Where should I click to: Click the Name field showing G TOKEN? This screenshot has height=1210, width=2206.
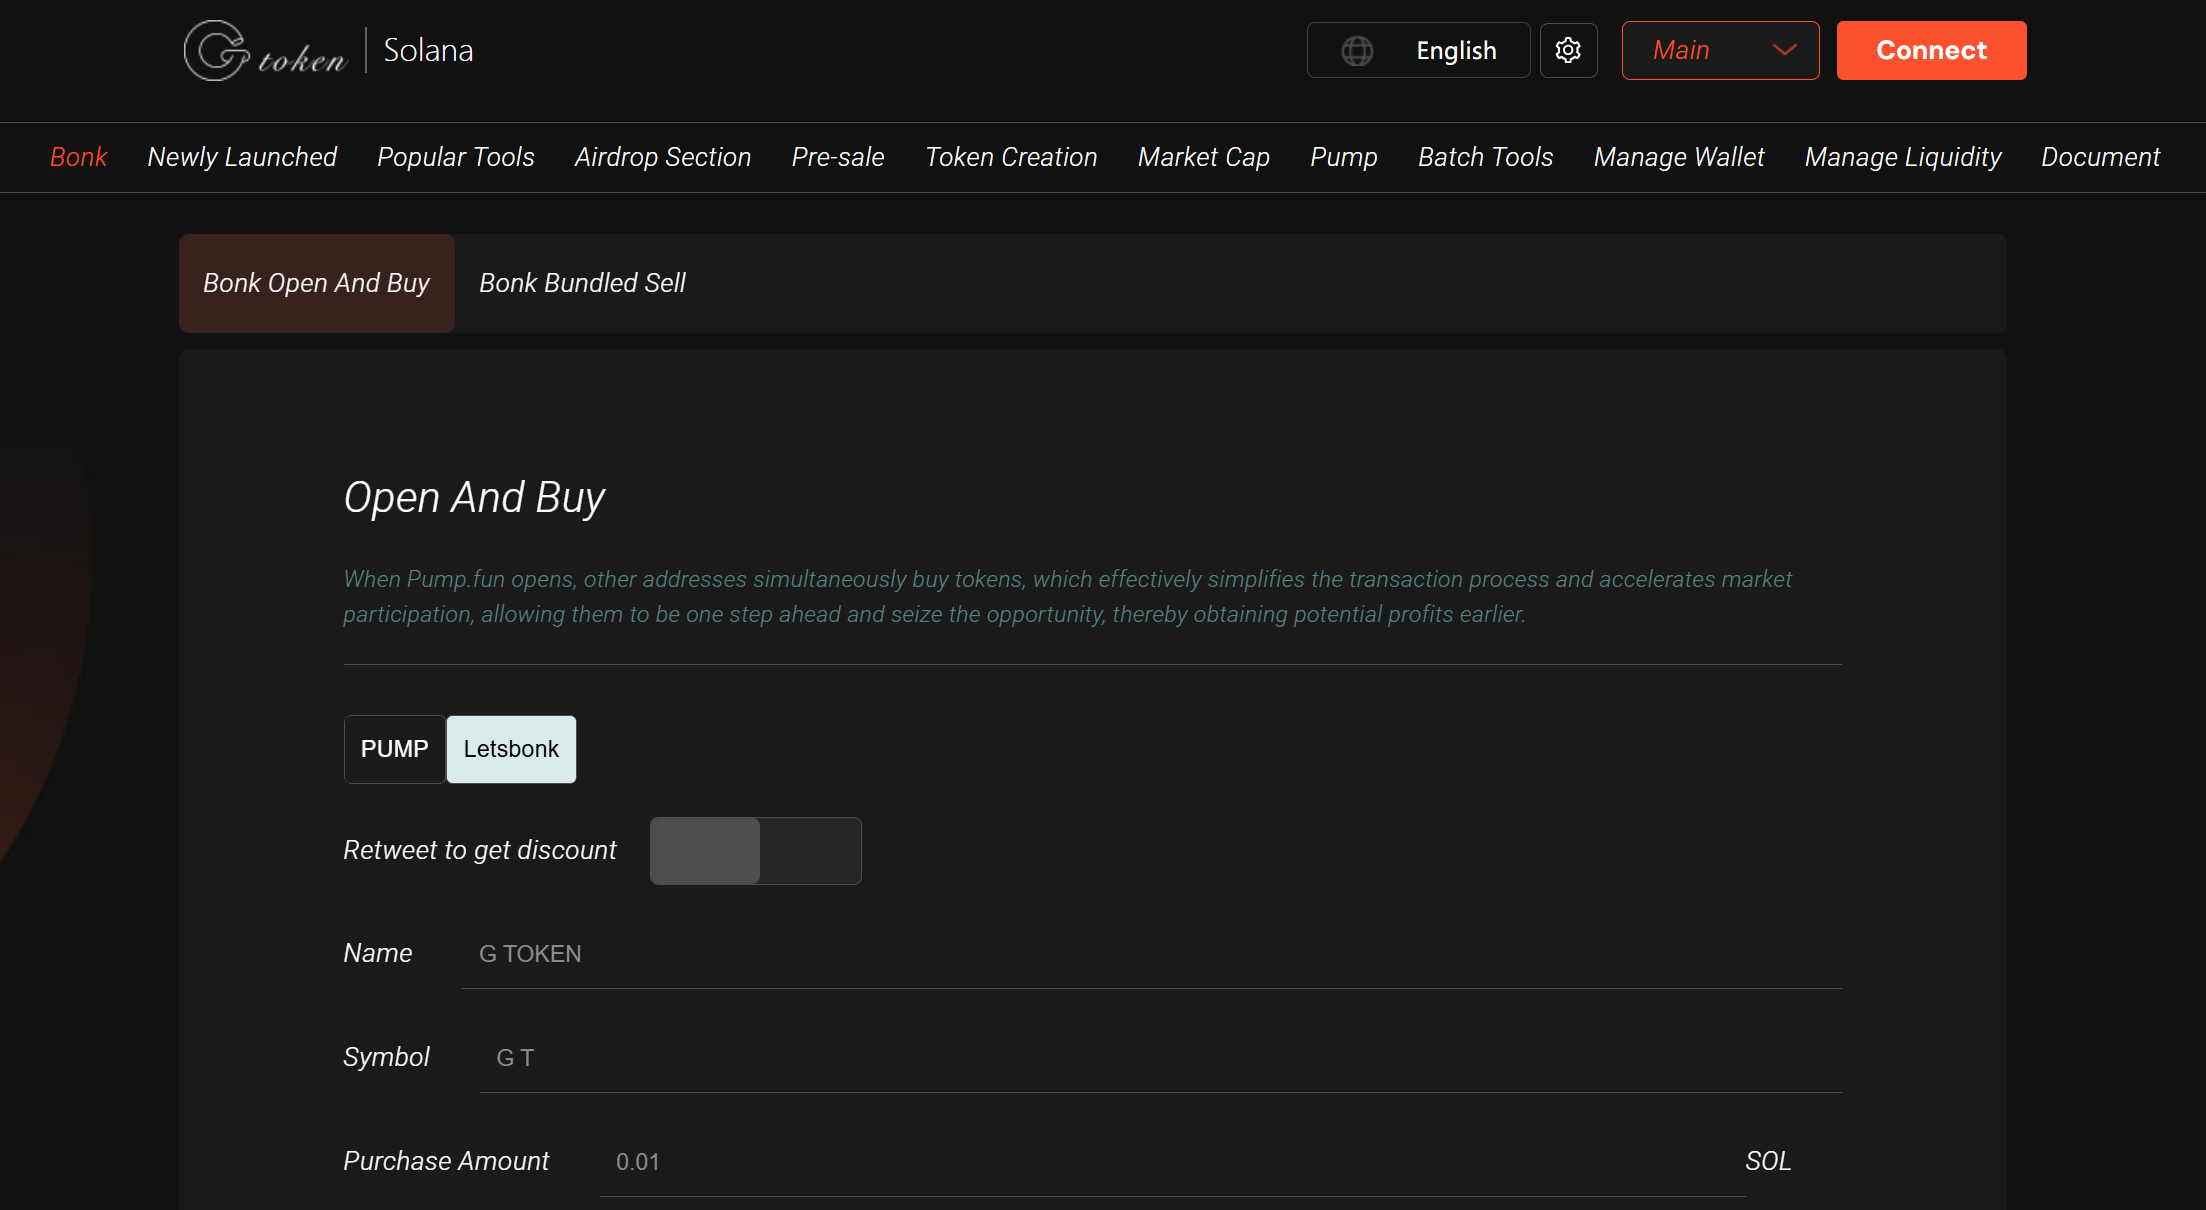[x=1000, y=953]
